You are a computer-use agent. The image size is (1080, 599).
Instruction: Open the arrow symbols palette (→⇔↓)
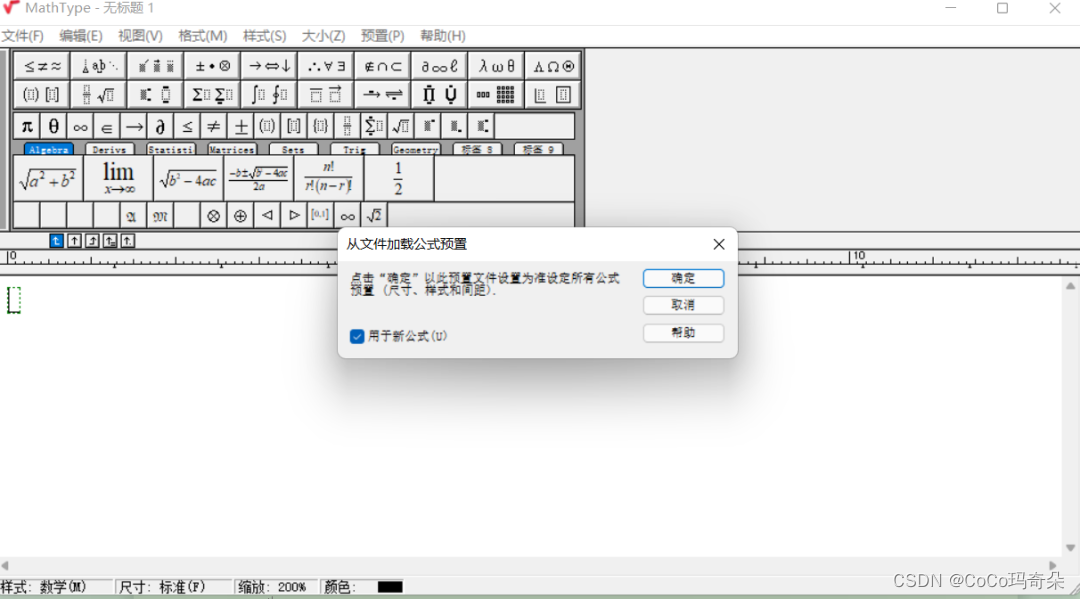click(269, 67)
